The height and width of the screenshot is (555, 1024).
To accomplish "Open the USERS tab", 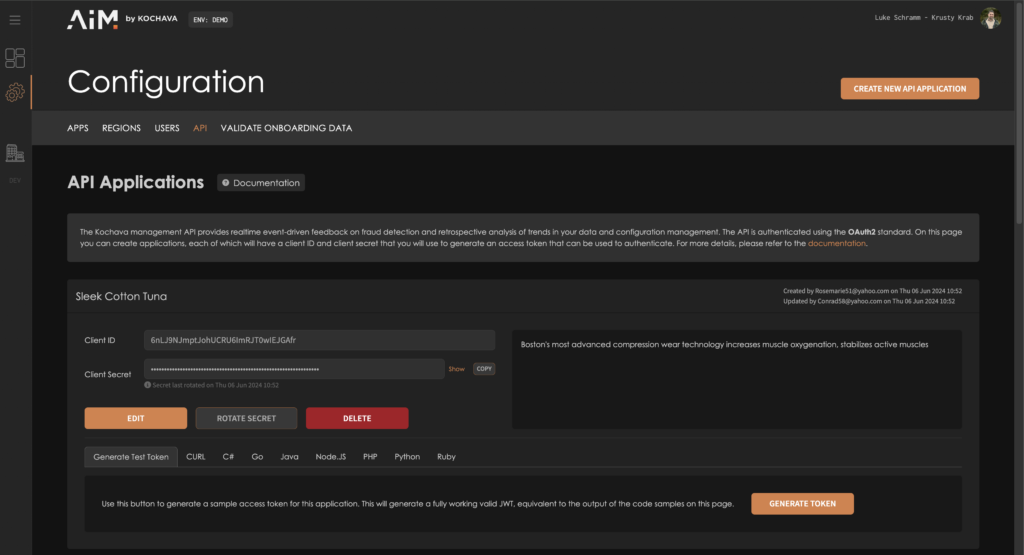I will (167, 128).
